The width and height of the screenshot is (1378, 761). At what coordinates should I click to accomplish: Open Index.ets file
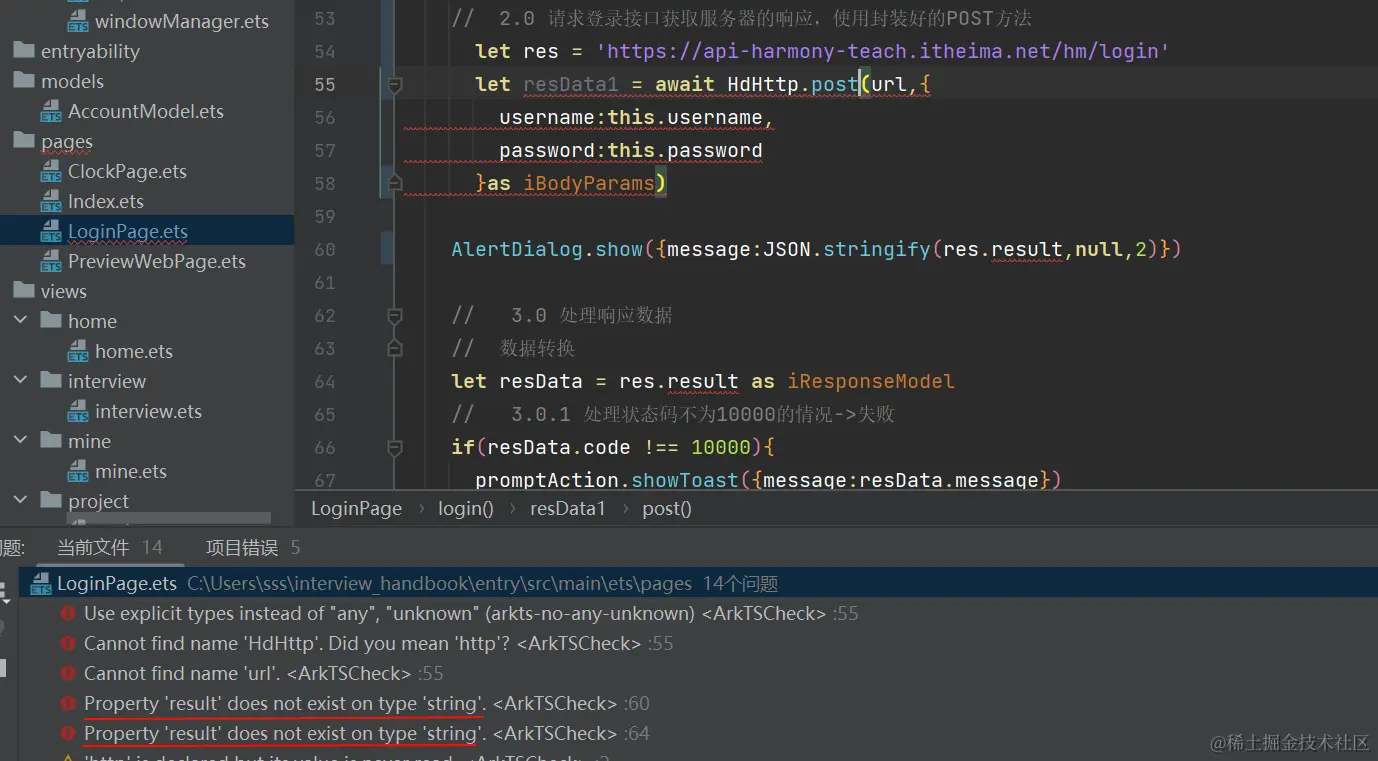pos(106,201)
